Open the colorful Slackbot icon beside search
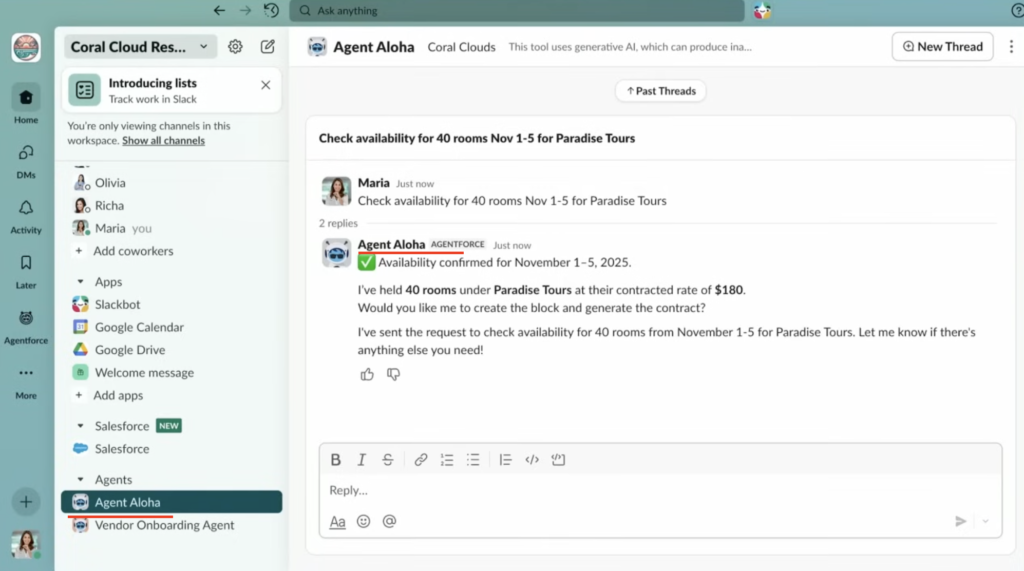Viewport: 1024px width, 571px height. point(762,10)
